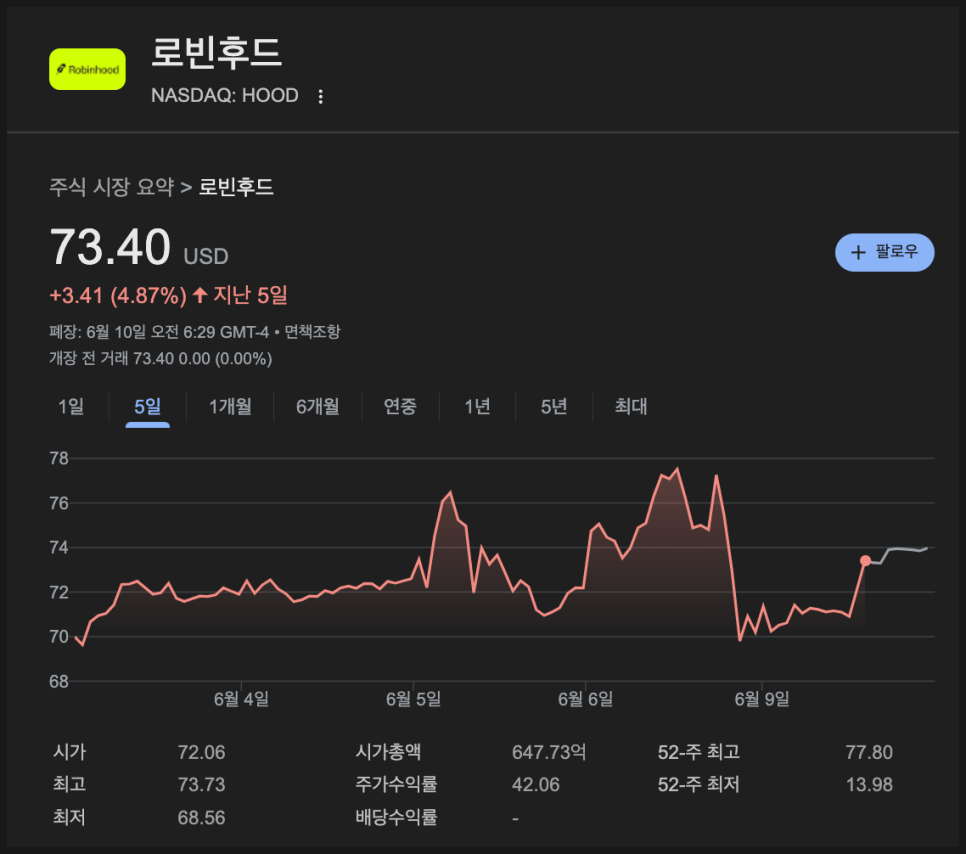Click the 시가총액 value 647.73억
Viewport: 966px width, 854px height.
click(x=549, y=752)
